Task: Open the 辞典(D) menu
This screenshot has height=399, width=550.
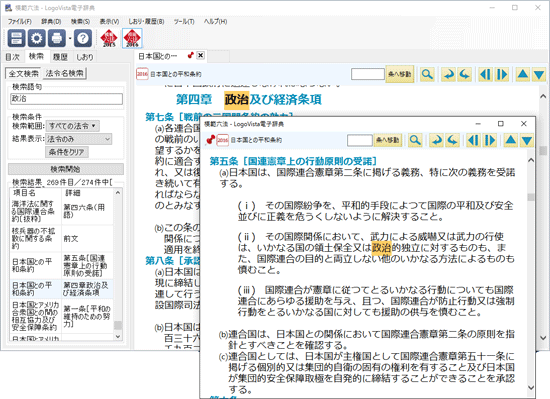Action: click(51, 21)
